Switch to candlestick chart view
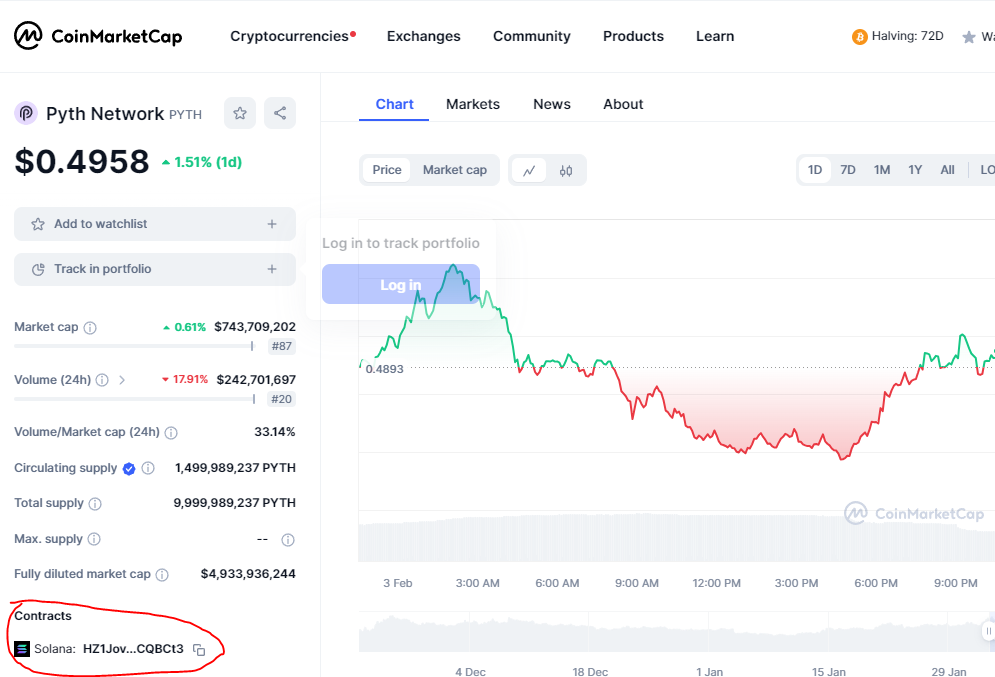The width and height of the screenshot is (995, 677). point(566,170)
